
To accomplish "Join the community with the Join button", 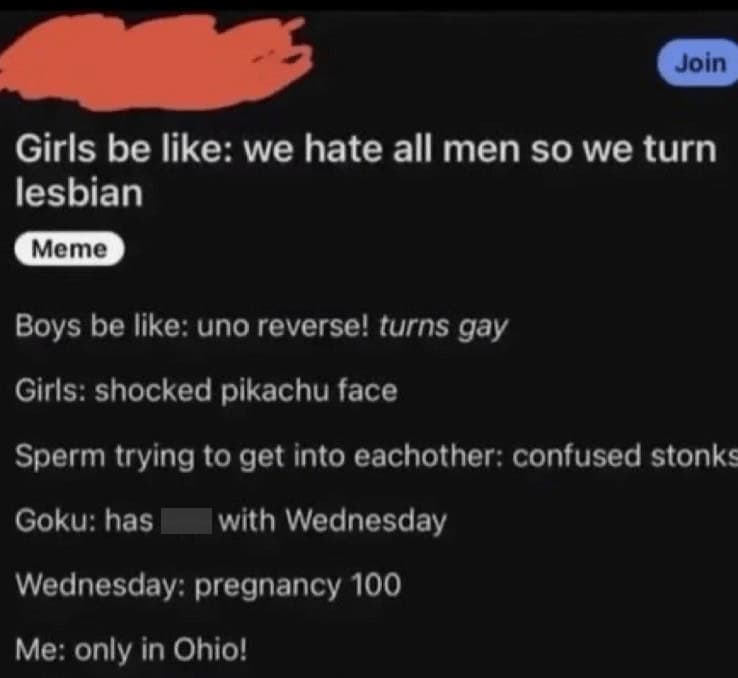I will click(698, 63).
